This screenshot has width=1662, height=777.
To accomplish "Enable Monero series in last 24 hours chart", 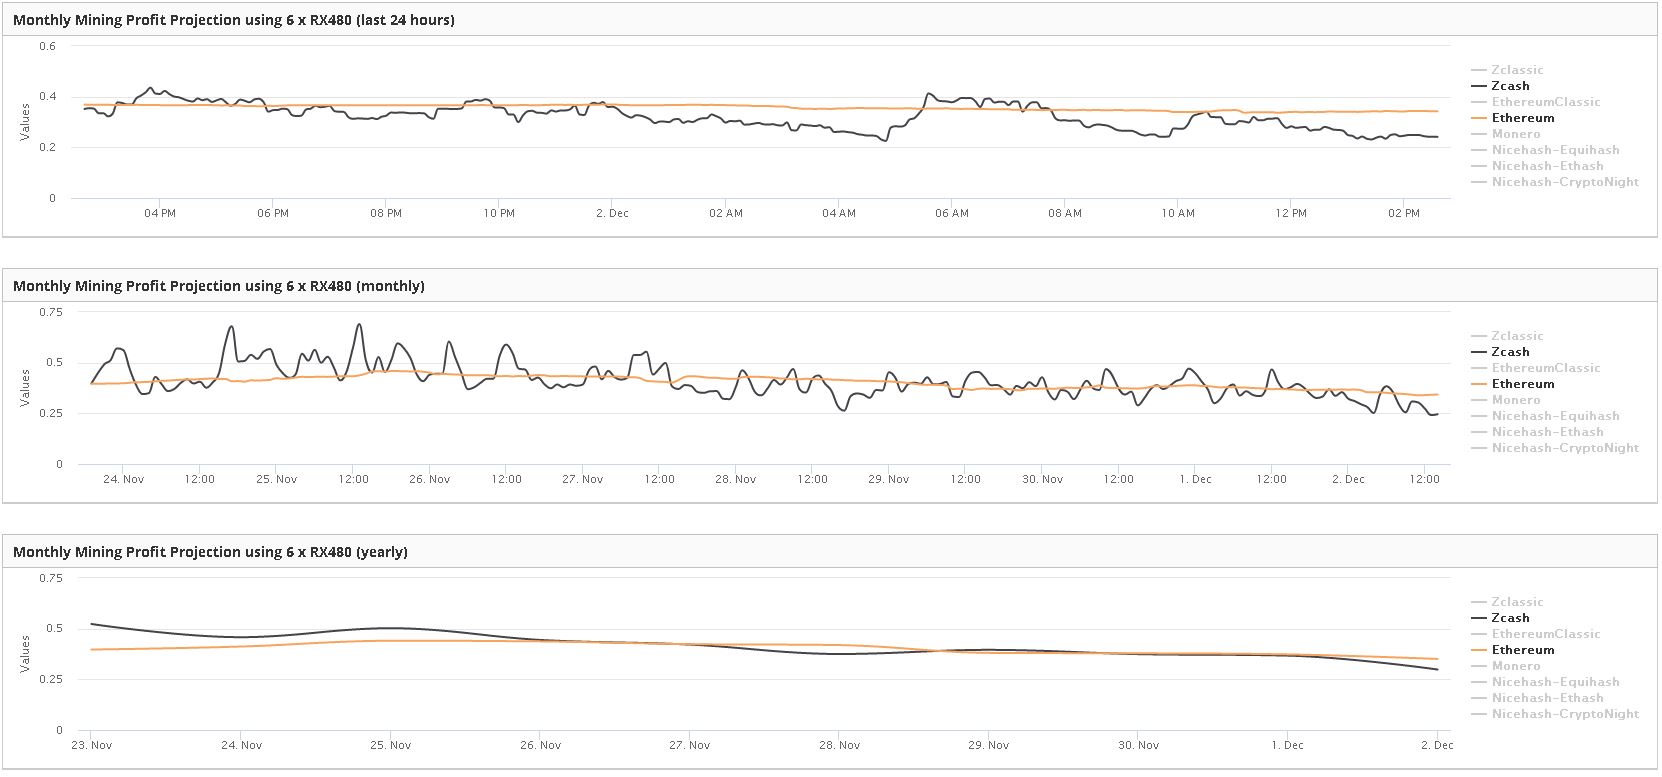I will (1506, 134).
